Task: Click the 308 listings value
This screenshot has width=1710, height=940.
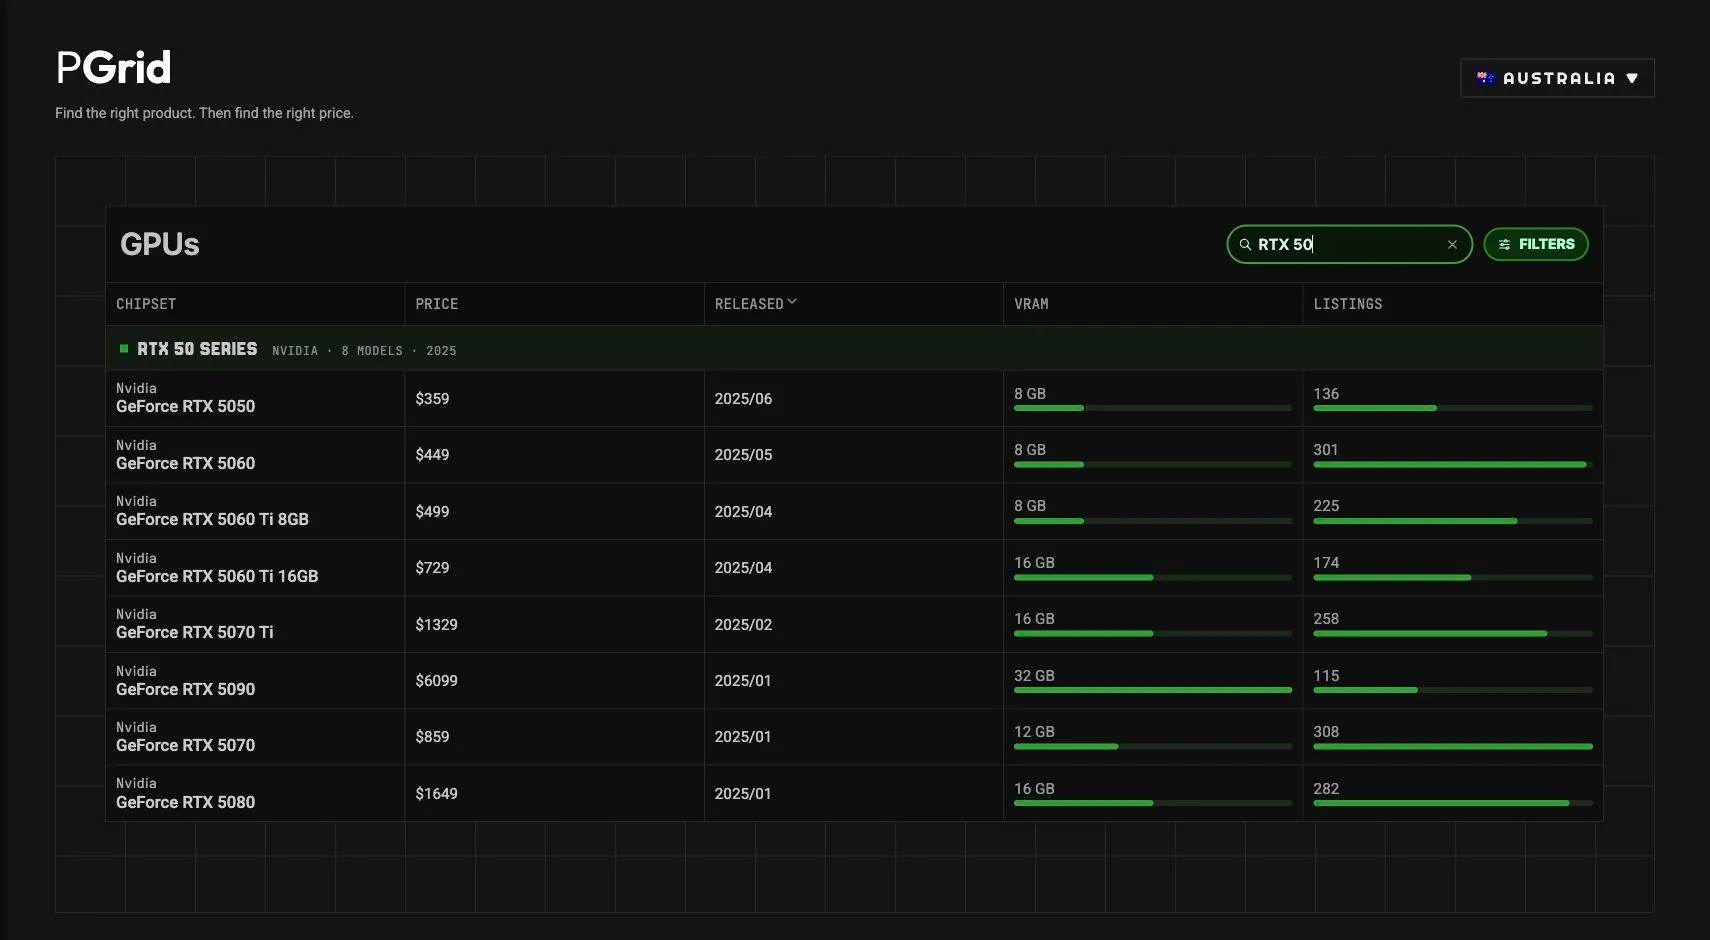Action: coord(1326,732)
